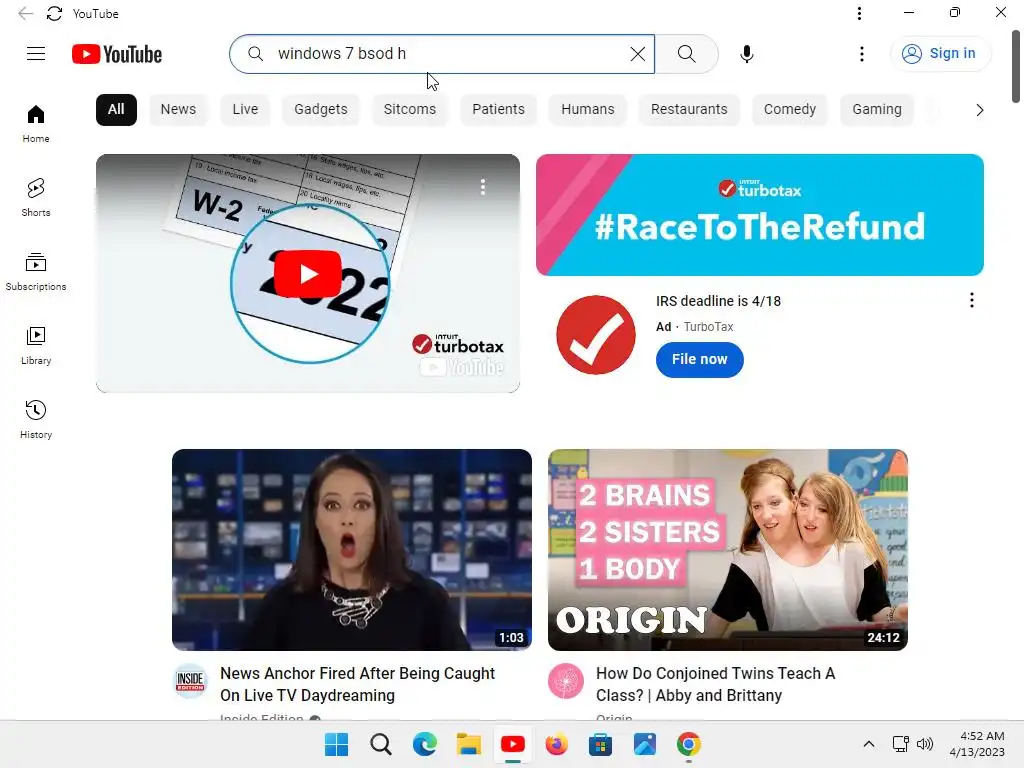Image resolution: width=1024 pixels, height=768 pixels.
Task: Click in the search text field
Action: [444, 54]
